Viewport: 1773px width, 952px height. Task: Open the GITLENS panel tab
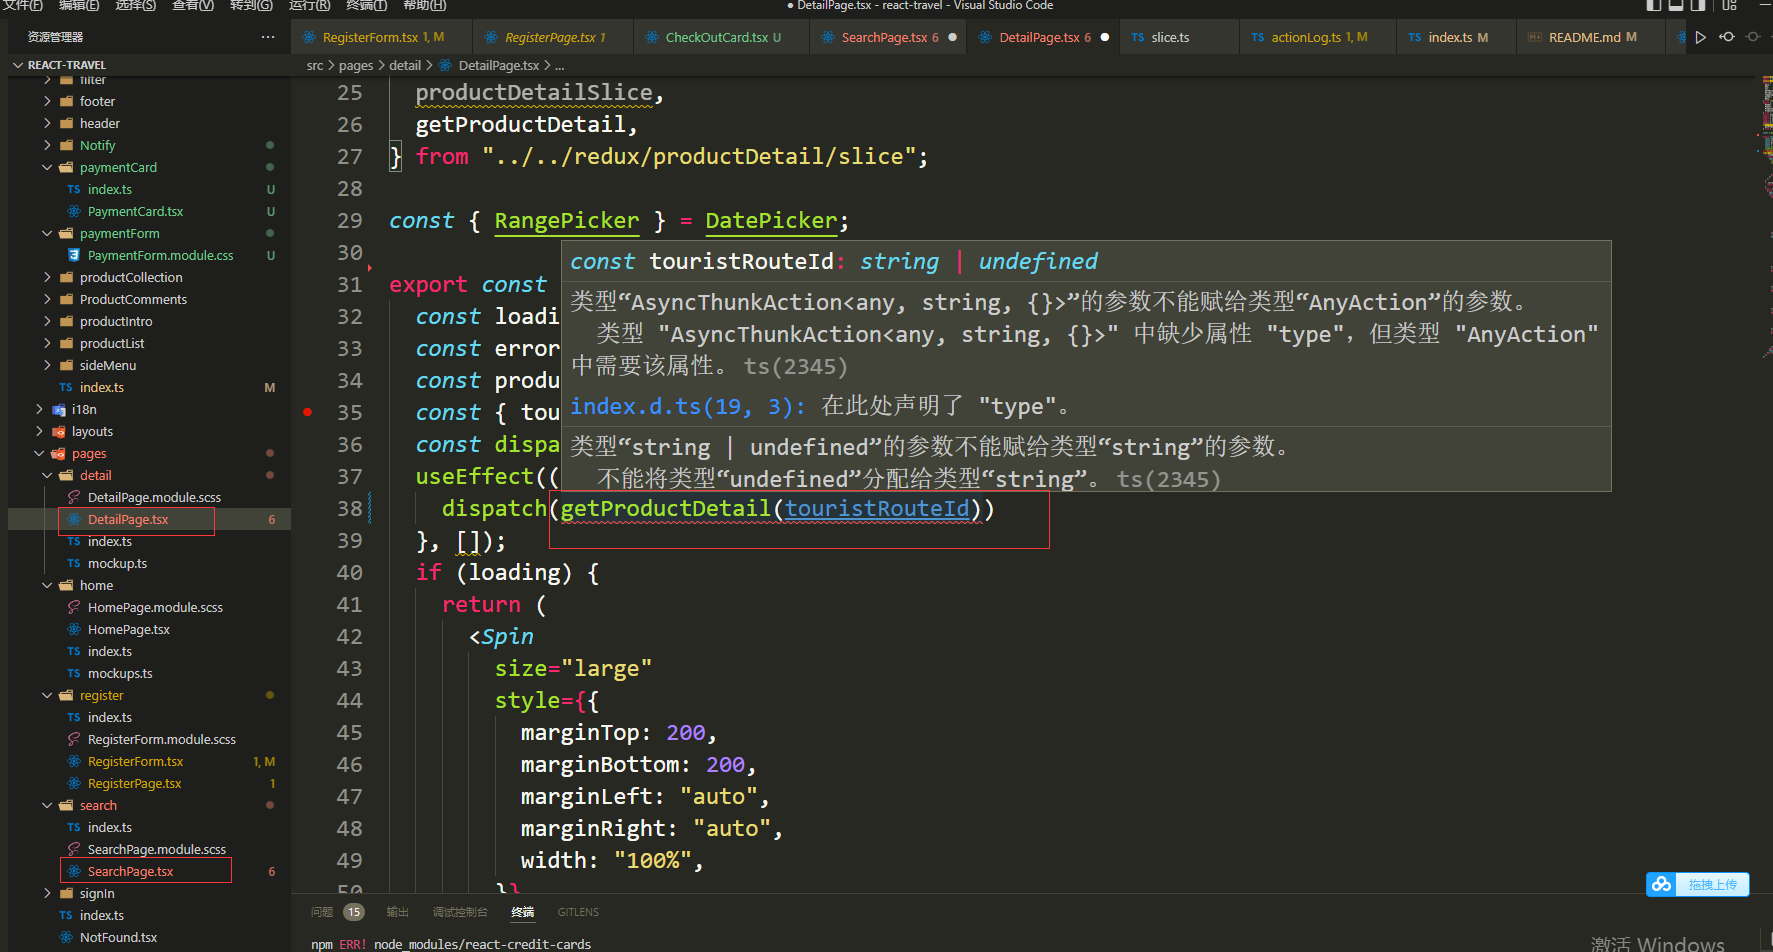click(x=578, y=912)
